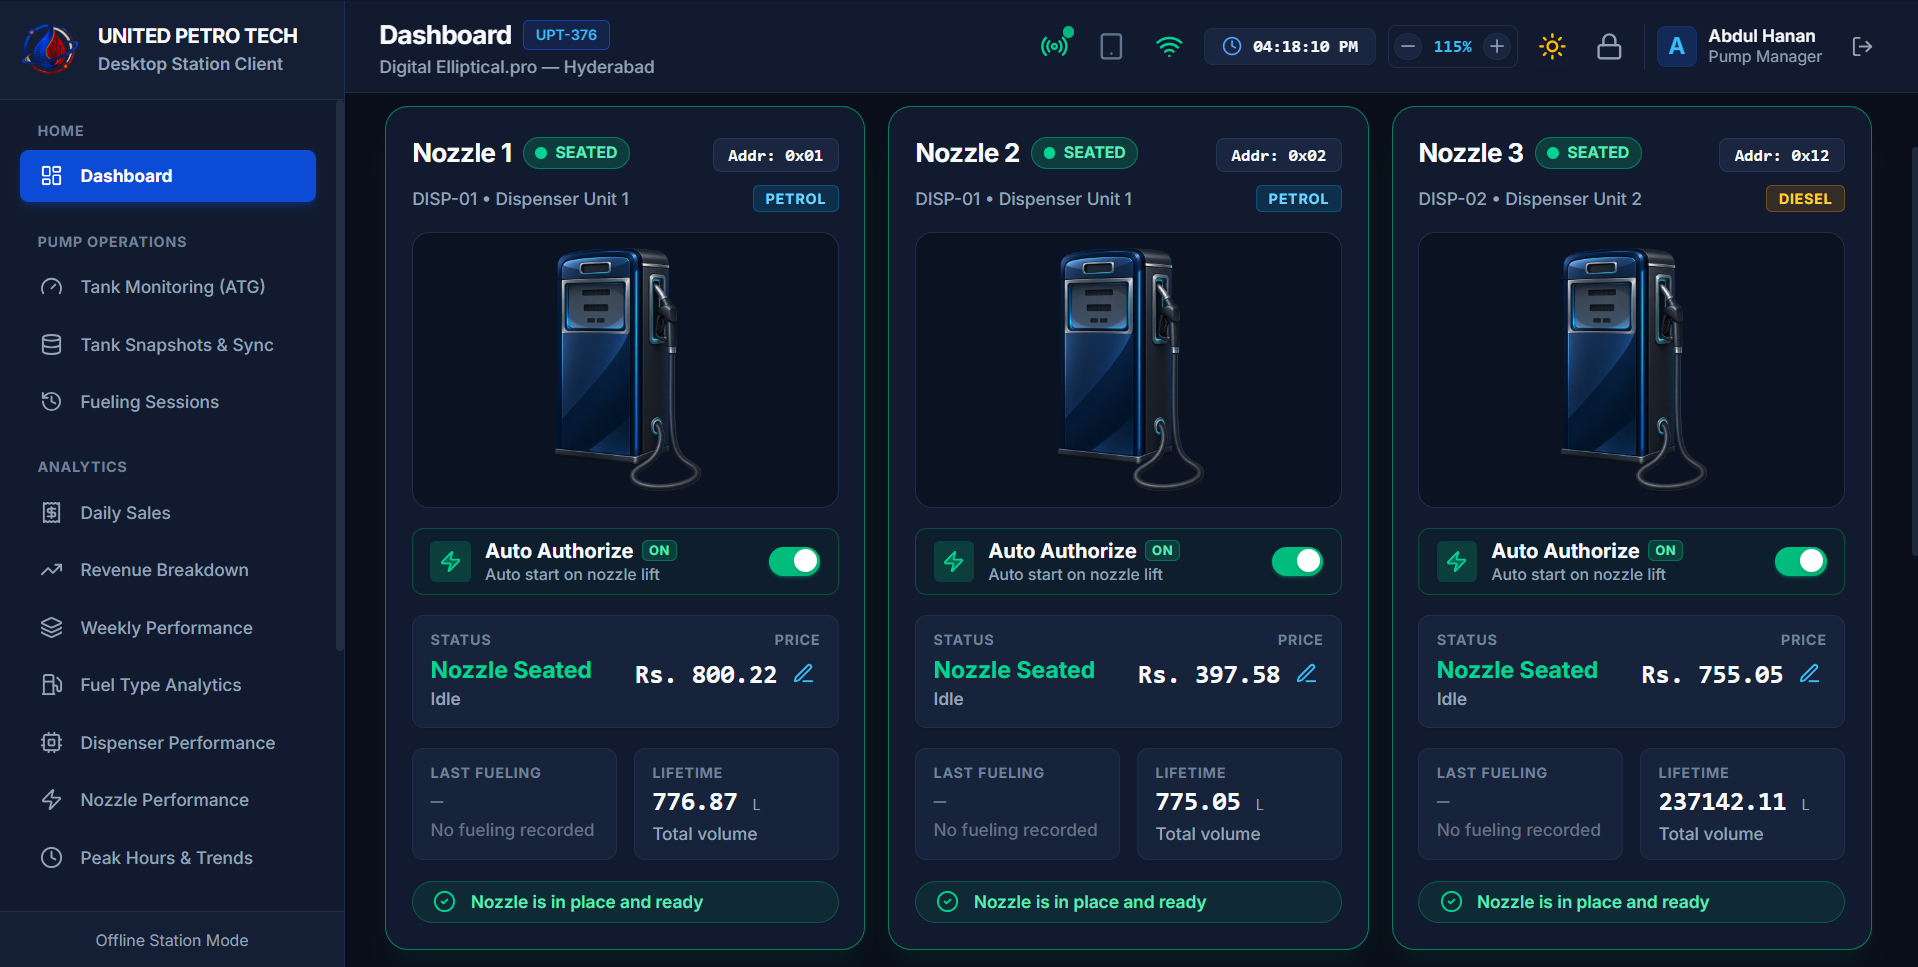Click the PETROL tag on Nozzle 2
This screenshot has height=967, width=1918.
pos(1298,199)
